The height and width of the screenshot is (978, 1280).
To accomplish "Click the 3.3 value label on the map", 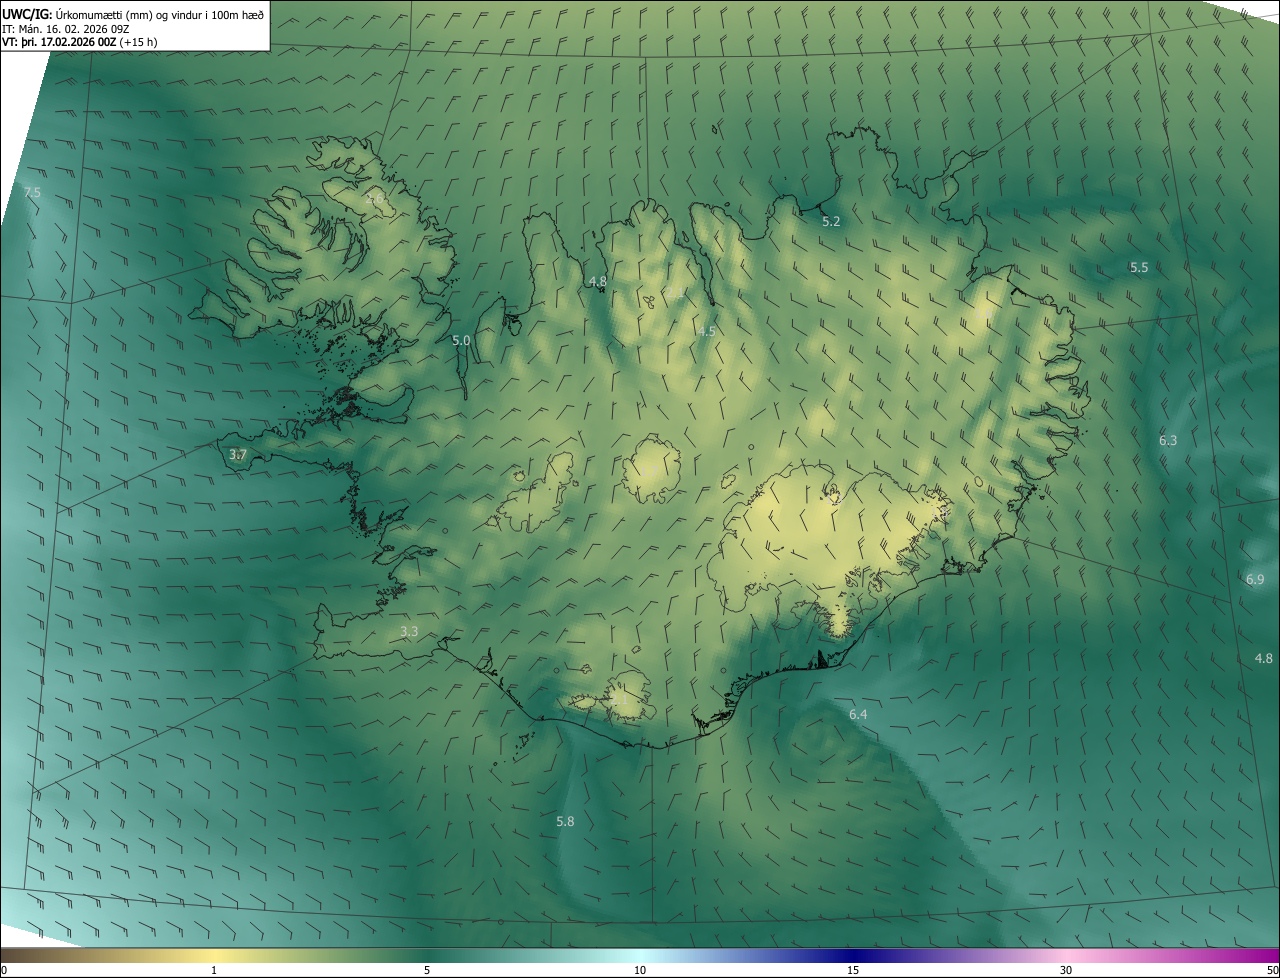I will click(x=409, y=631).
